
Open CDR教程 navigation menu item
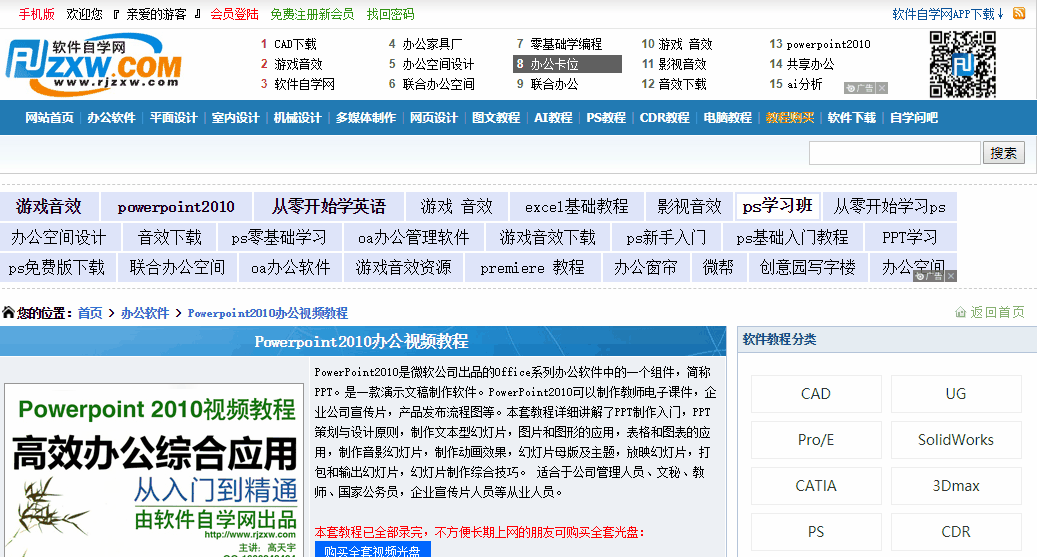664,118
